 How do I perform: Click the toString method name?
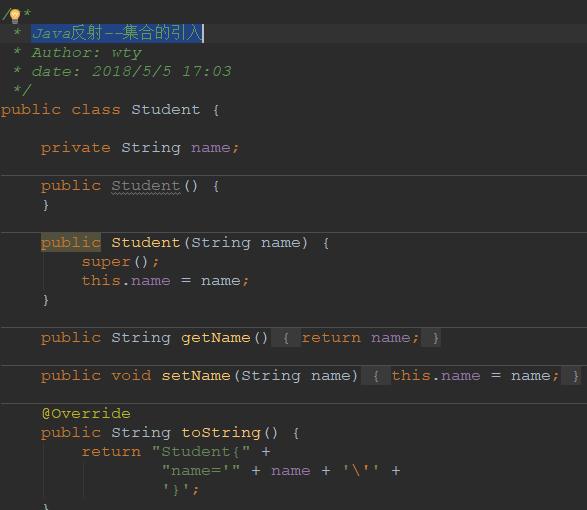[220, 433]
